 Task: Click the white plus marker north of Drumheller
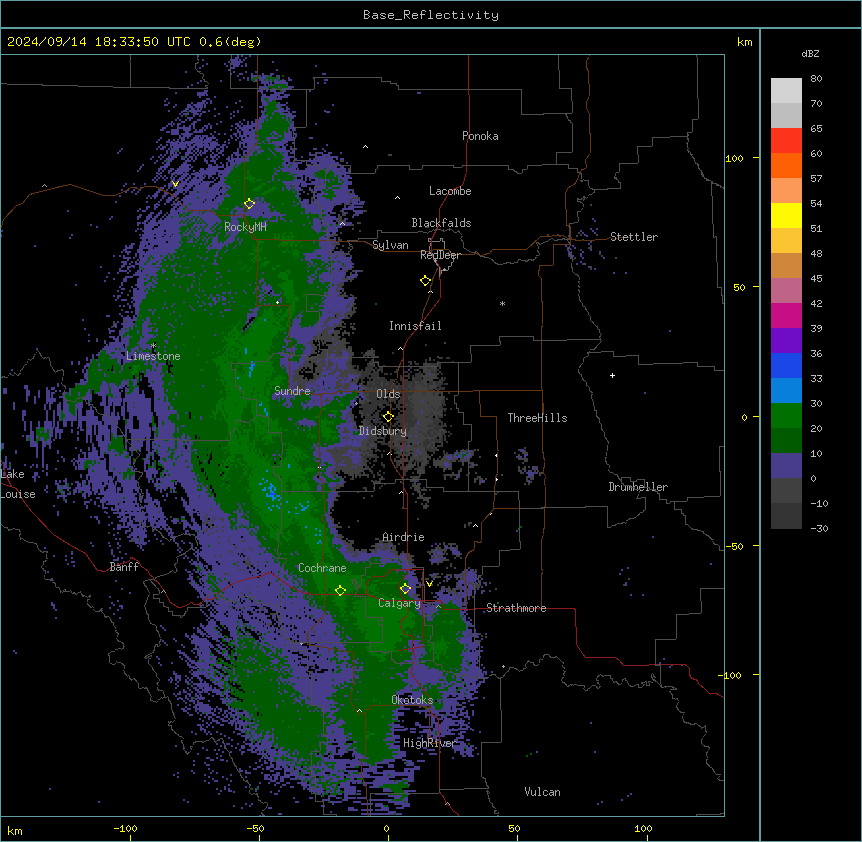point(612,375)
